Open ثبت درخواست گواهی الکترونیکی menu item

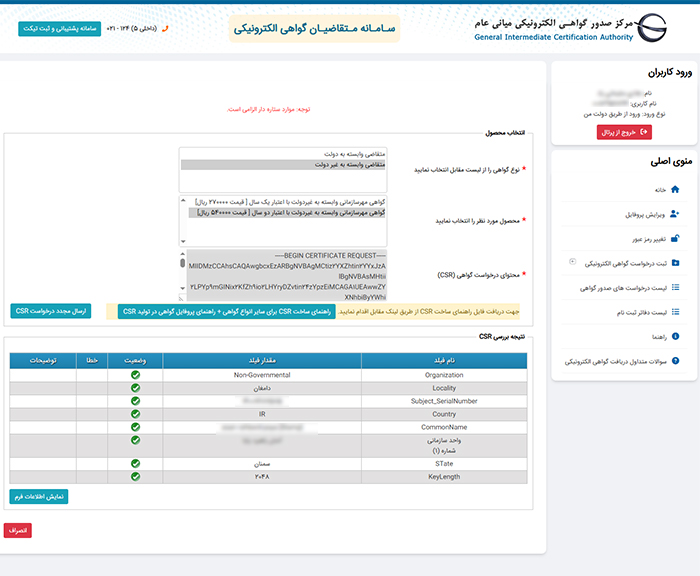[x=625, y=263]
